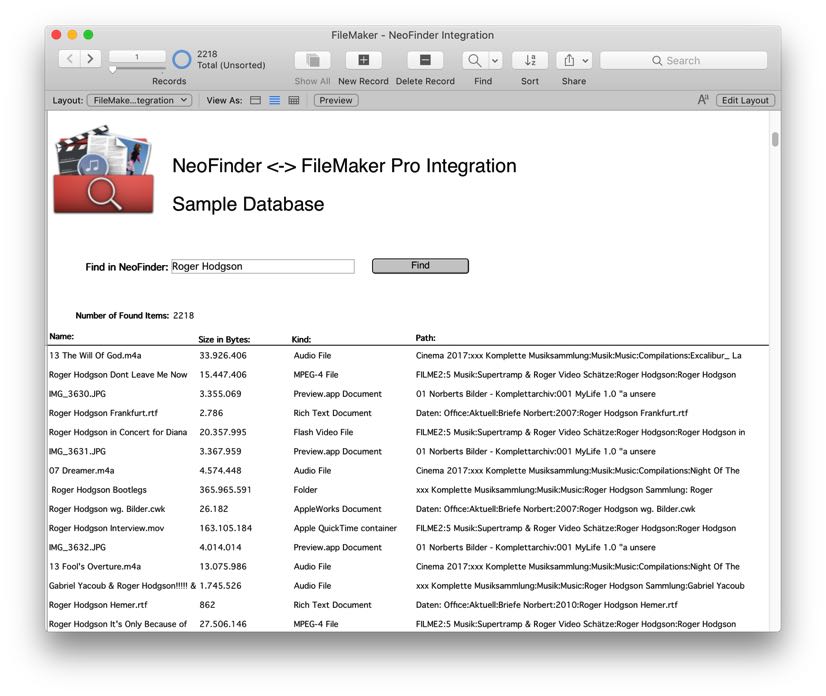
Task: Click the 'Name:' column header
Action: [62, 336]
